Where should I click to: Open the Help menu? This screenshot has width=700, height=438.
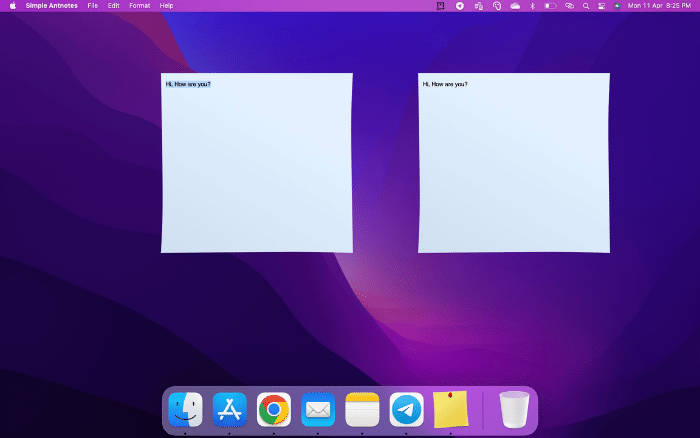166,6
